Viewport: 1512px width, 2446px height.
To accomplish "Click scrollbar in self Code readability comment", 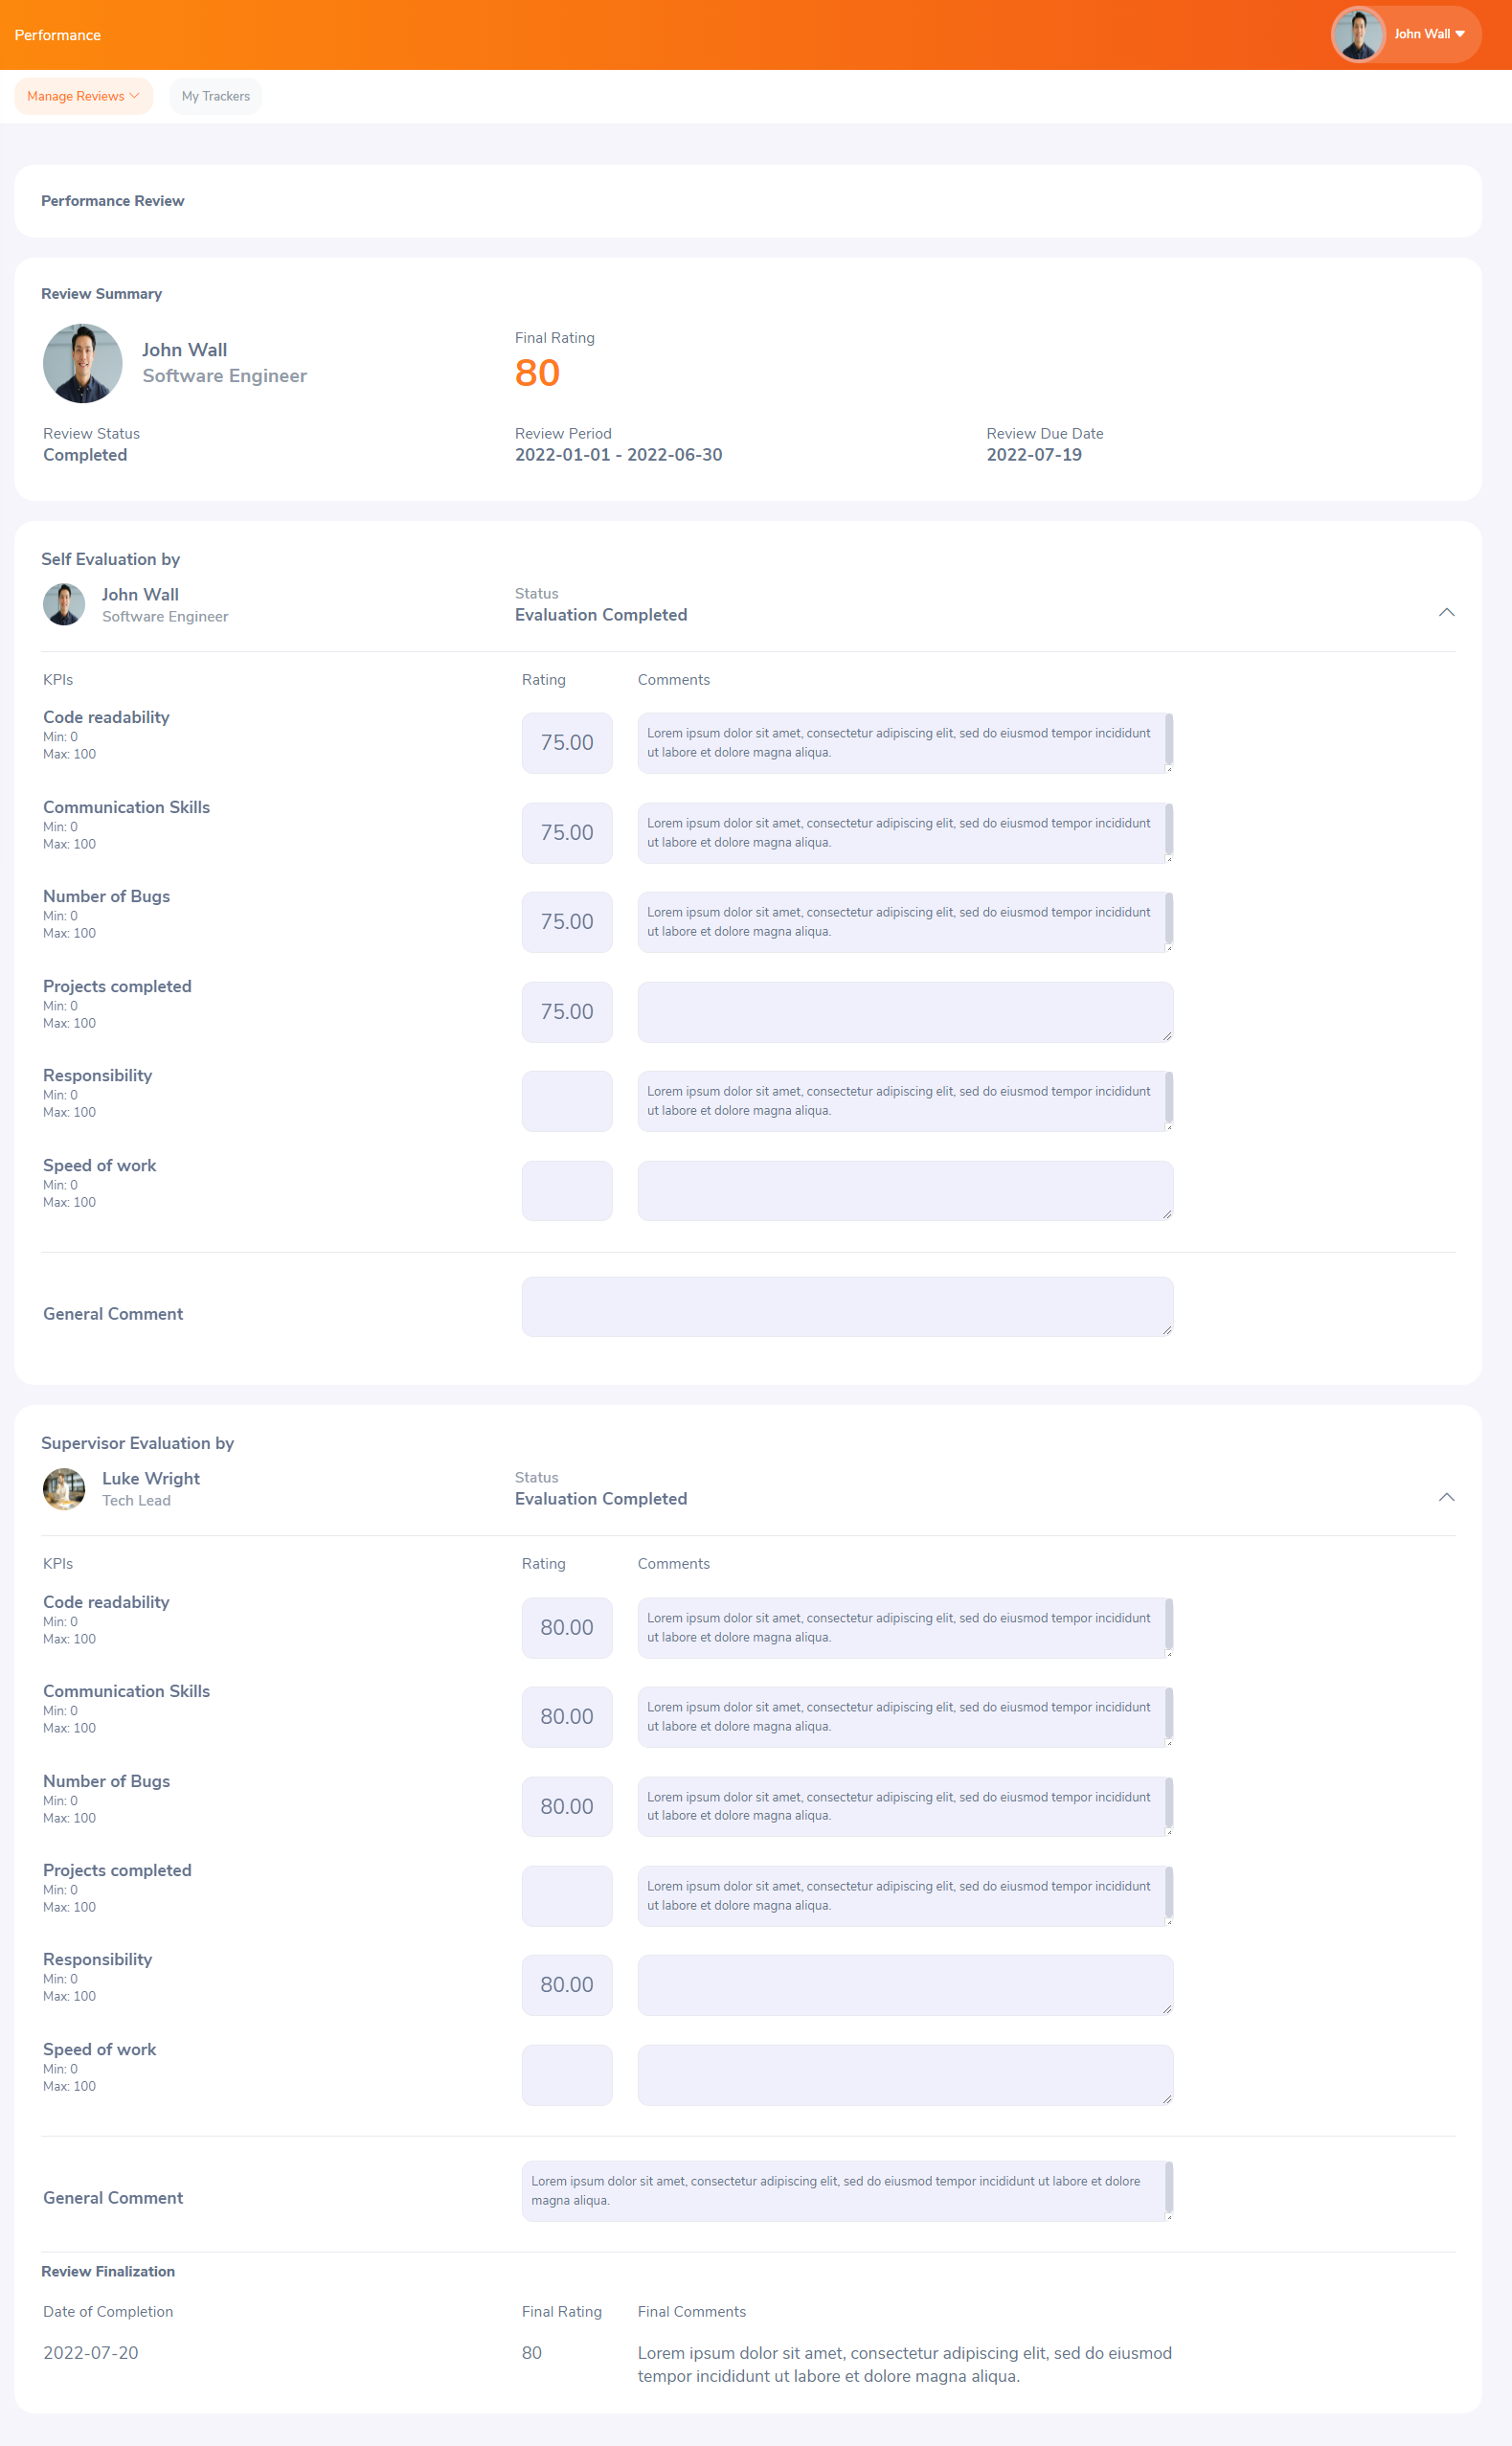I will 1168,739.
